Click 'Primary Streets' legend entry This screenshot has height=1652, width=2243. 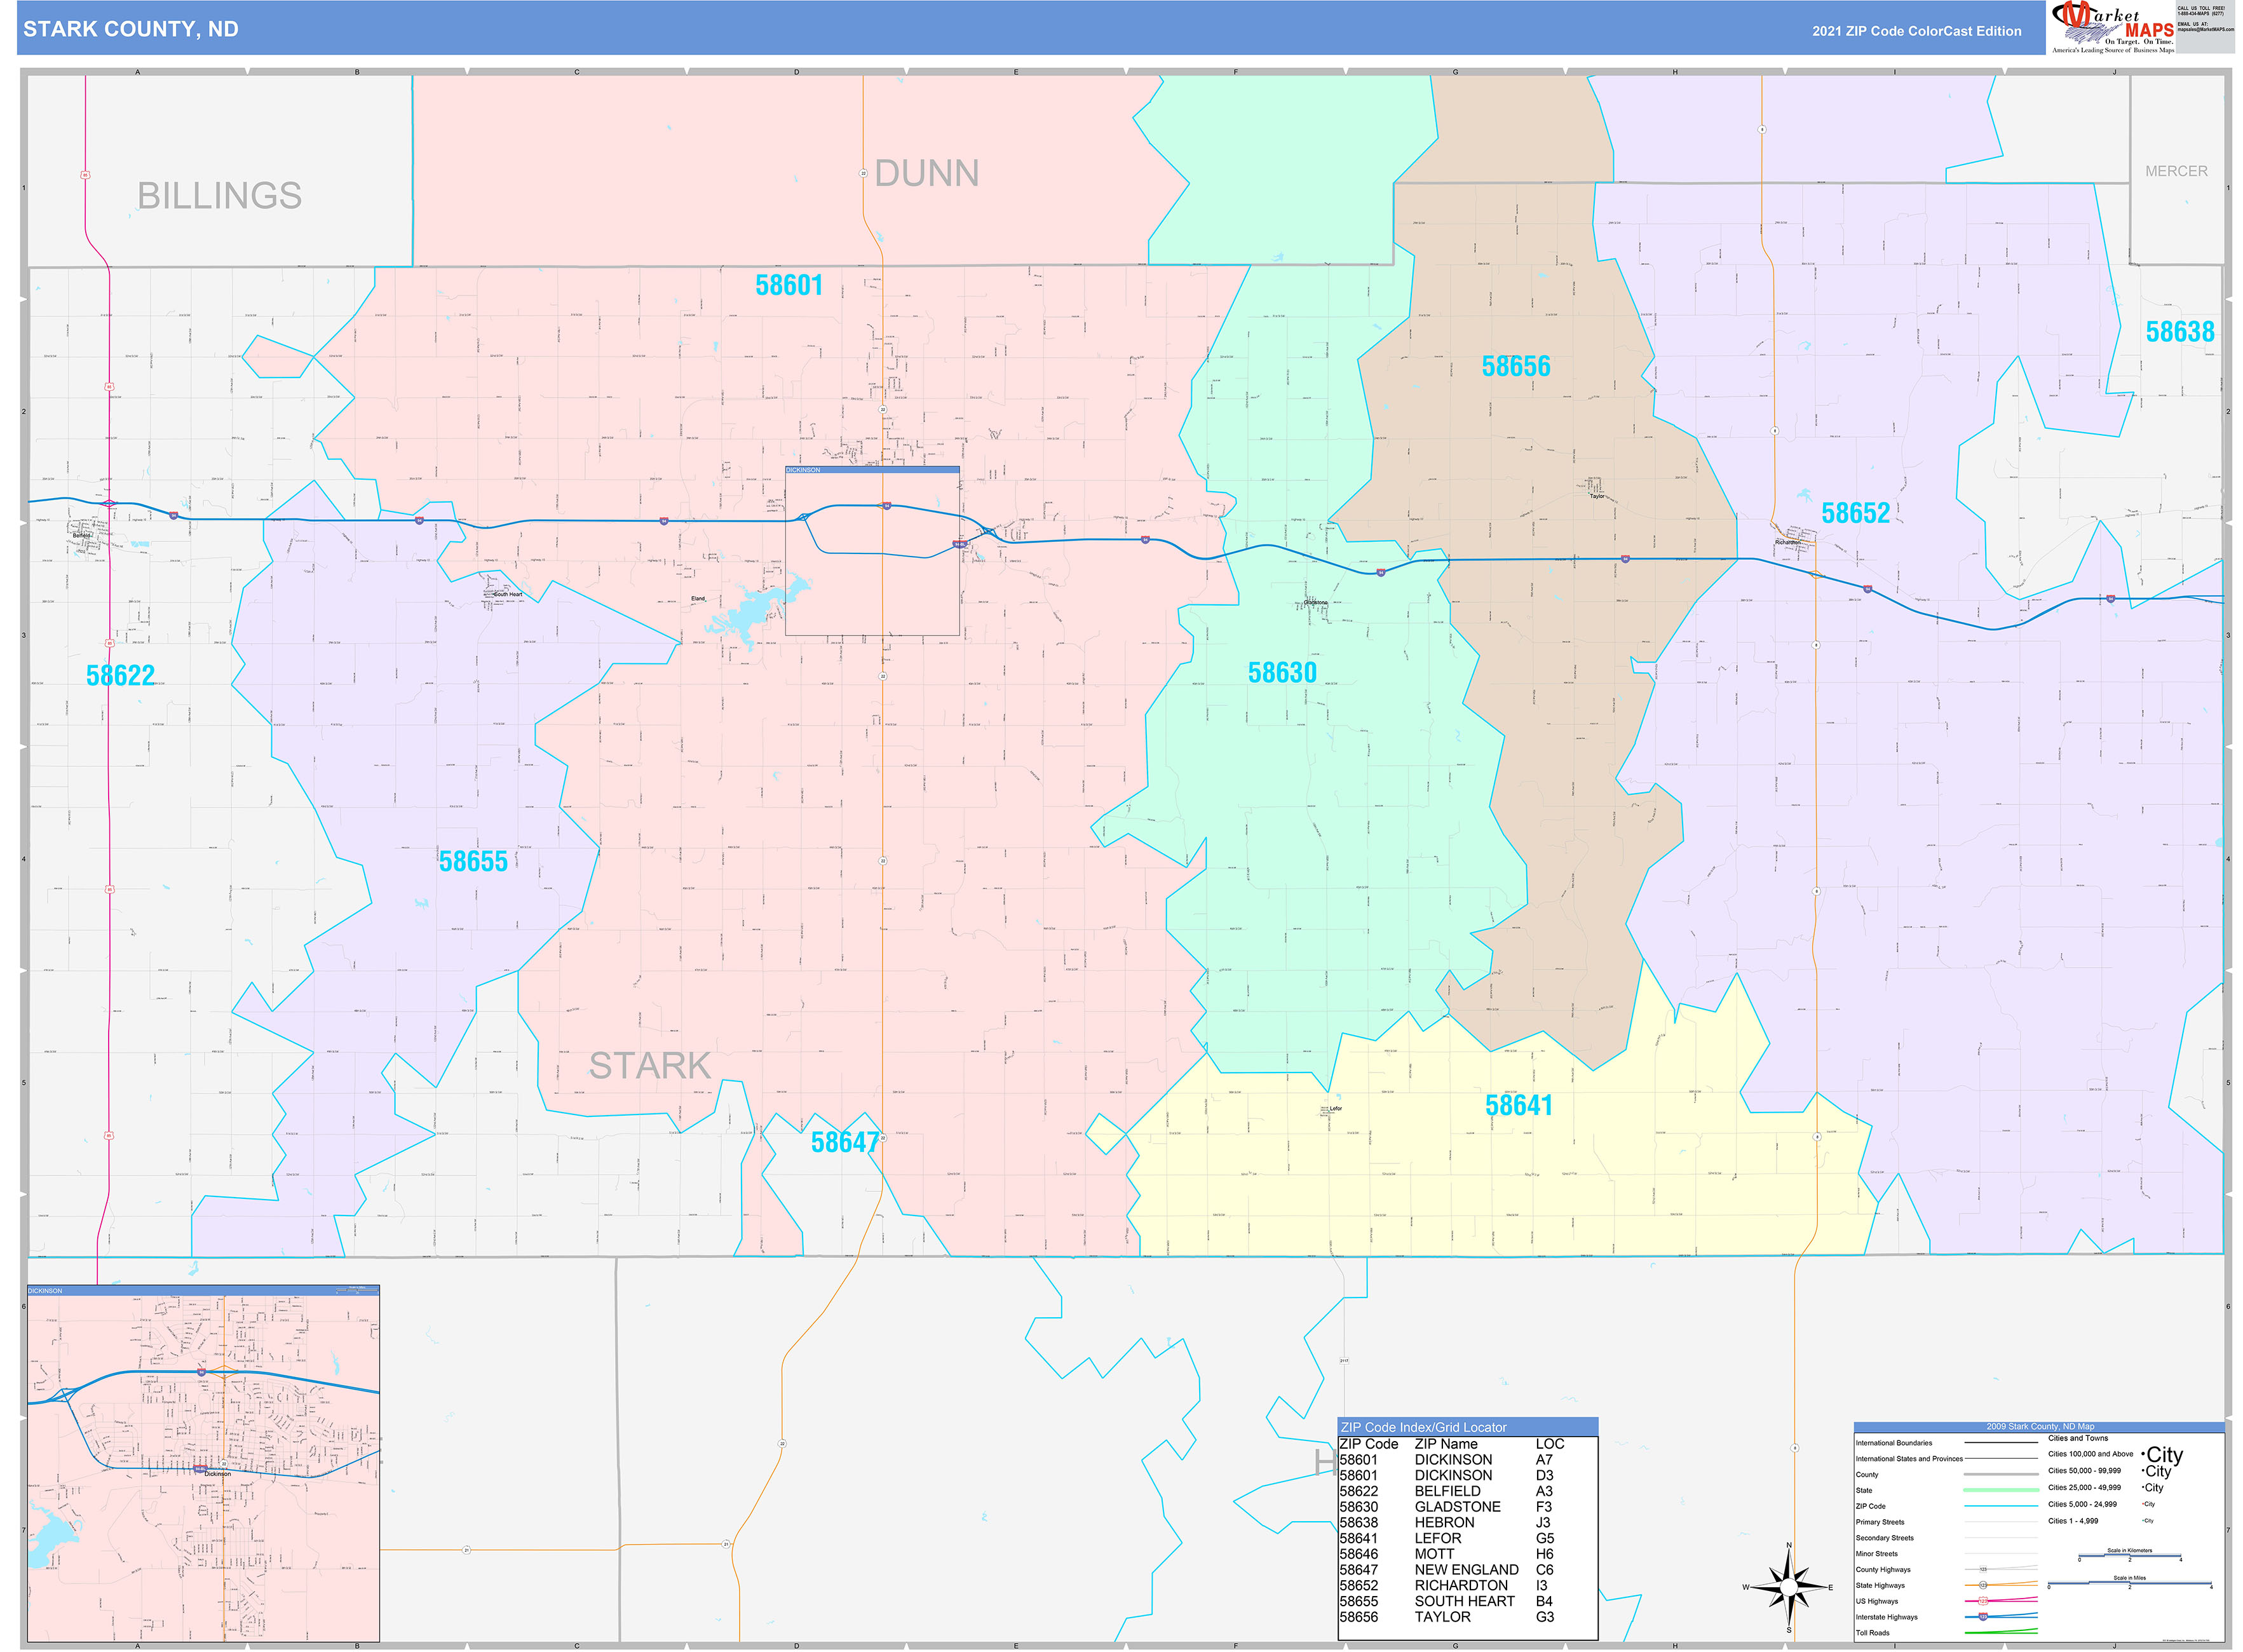tap(1879, 1522)
